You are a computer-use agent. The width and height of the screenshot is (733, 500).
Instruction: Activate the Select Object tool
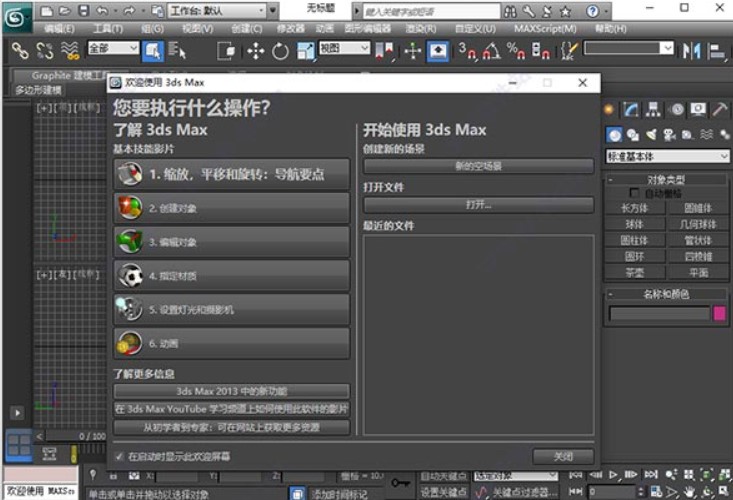(x=152, y=51)
